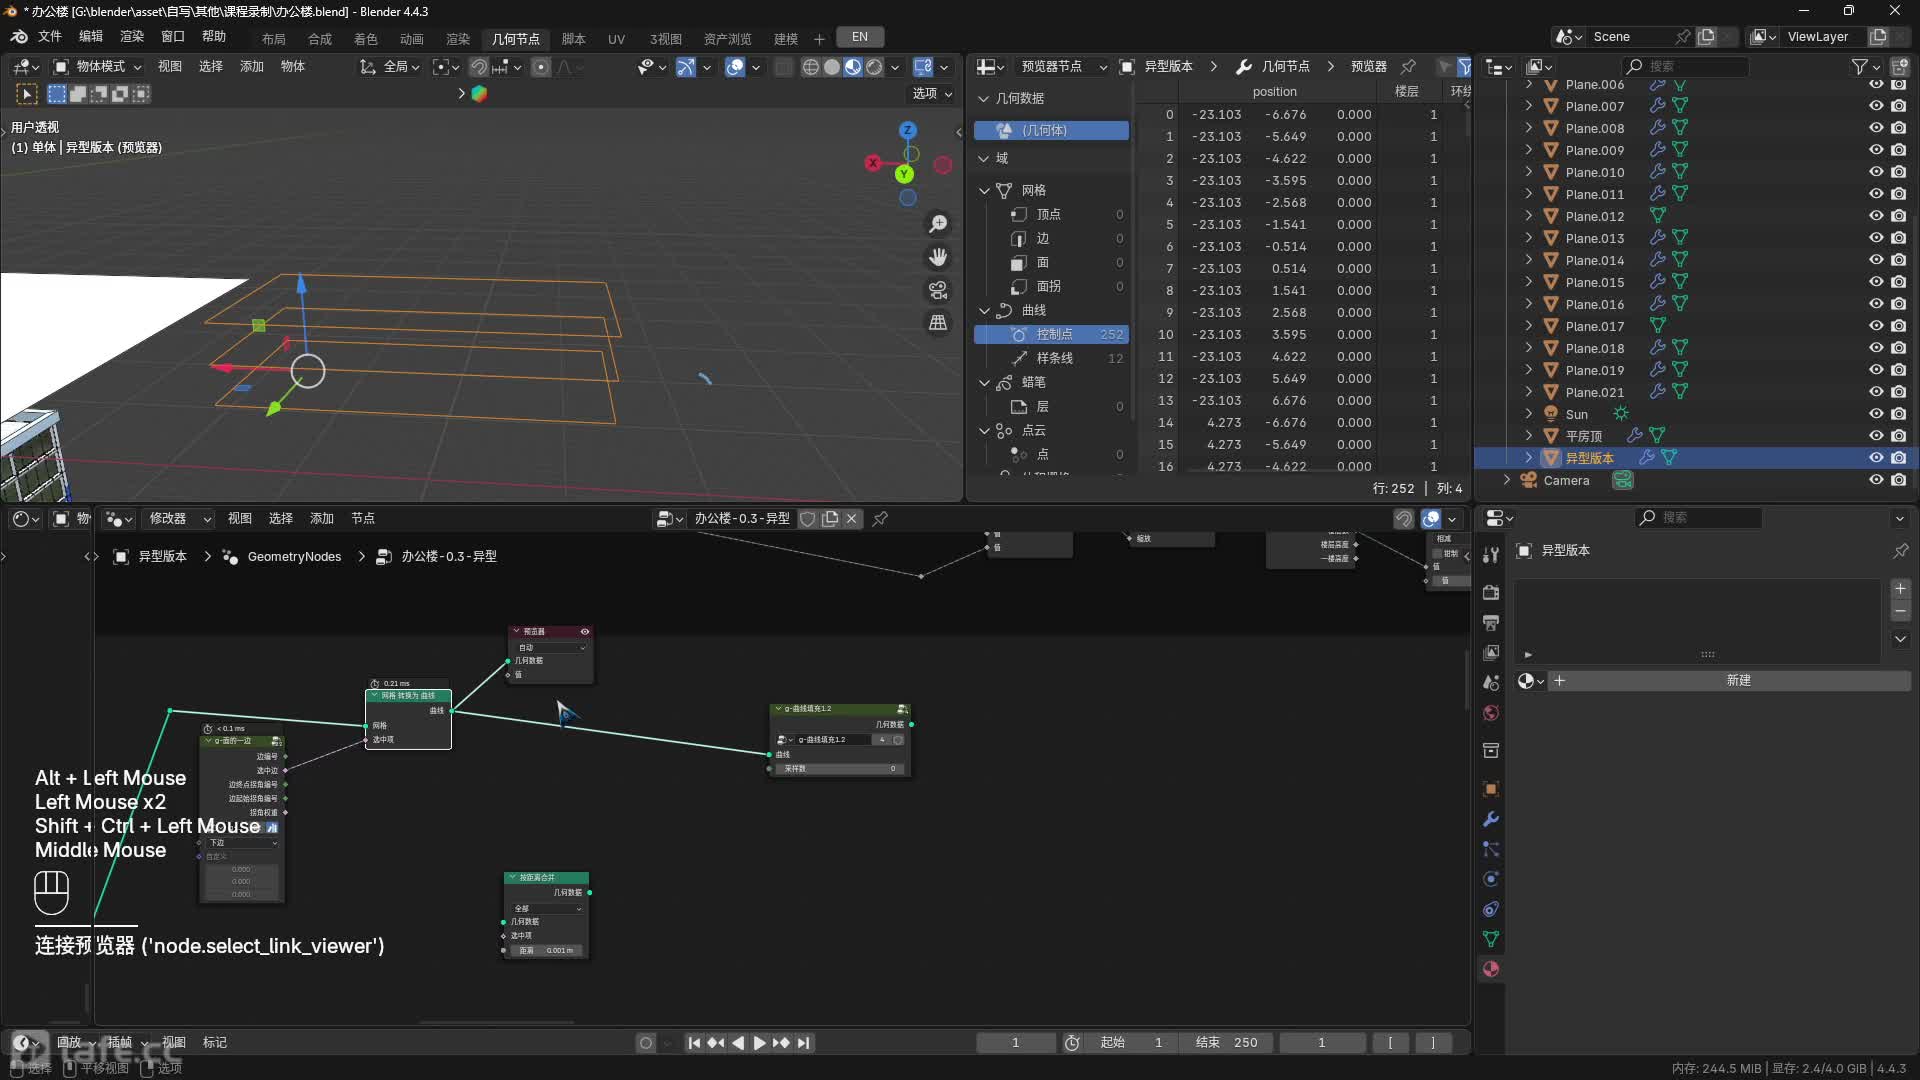
Task: Disable 异型版本 in renders
Action: [x=1899, y=458]
